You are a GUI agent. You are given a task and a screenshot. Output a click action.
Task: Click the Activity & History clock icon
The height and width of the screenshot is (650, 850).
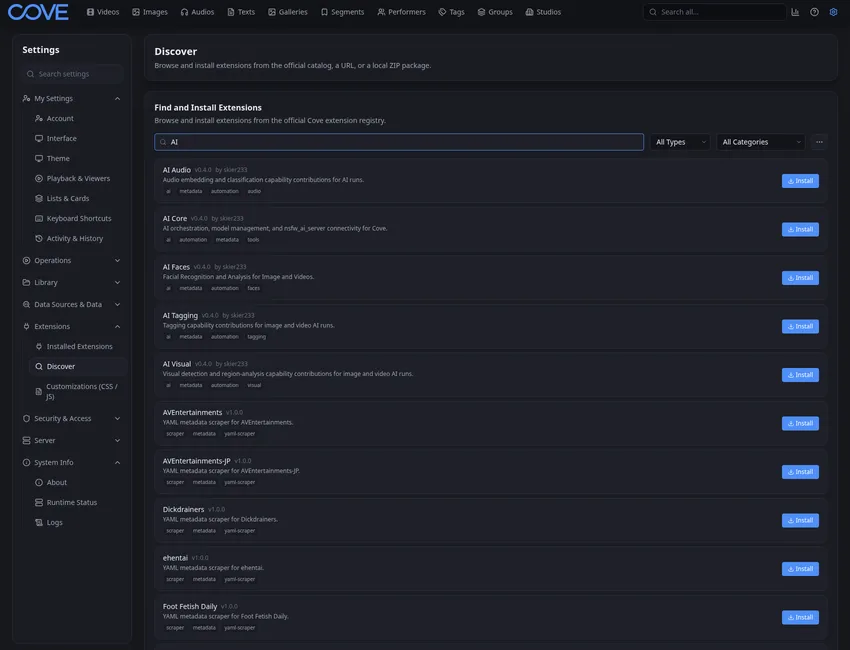pos(38,239)
